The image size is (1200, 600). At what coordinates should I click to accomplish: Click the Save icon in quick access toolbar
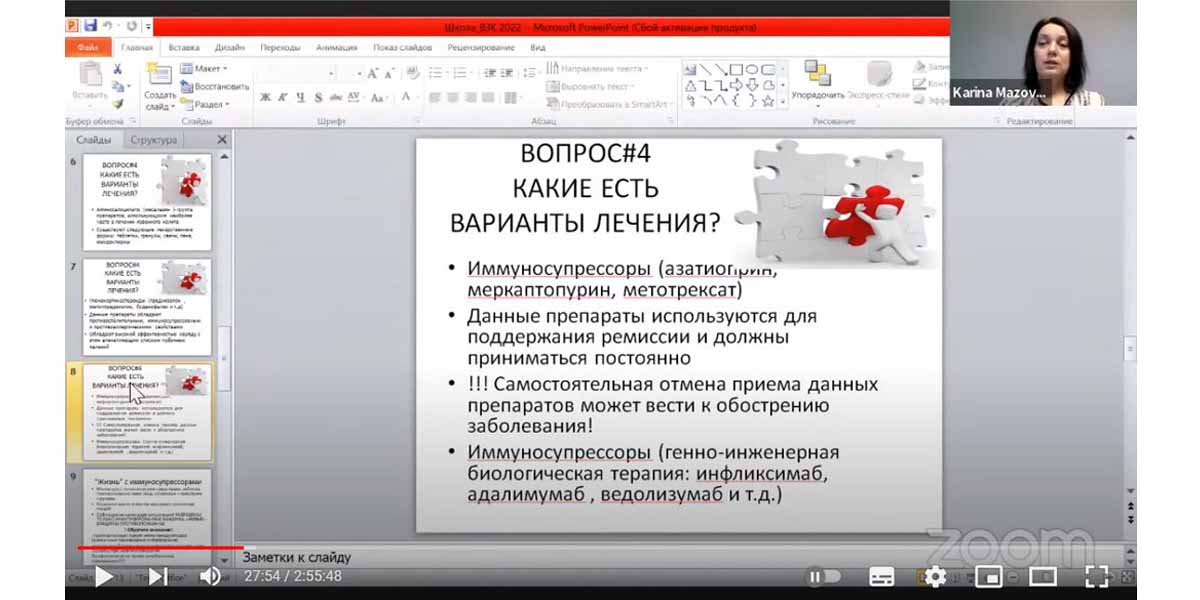91,25
